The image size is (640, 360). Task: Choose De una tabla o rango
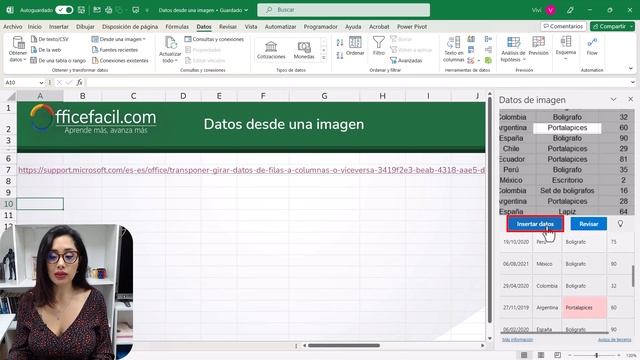click(x=58, y=60)
